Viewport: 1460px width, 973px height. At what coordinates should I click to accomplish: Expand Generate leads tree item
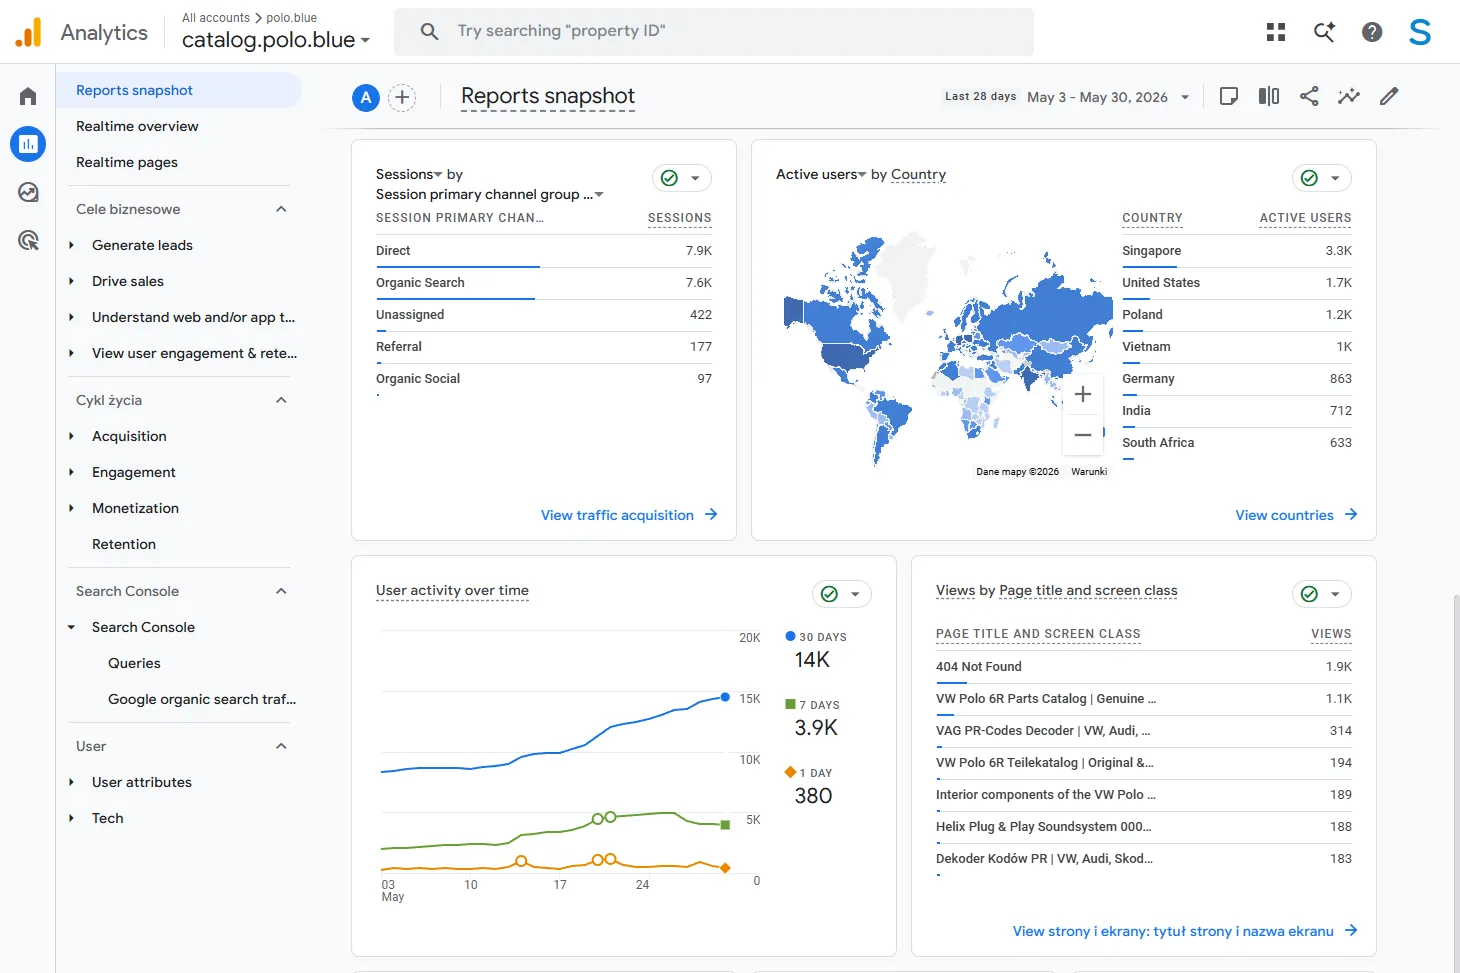[71, 245]
